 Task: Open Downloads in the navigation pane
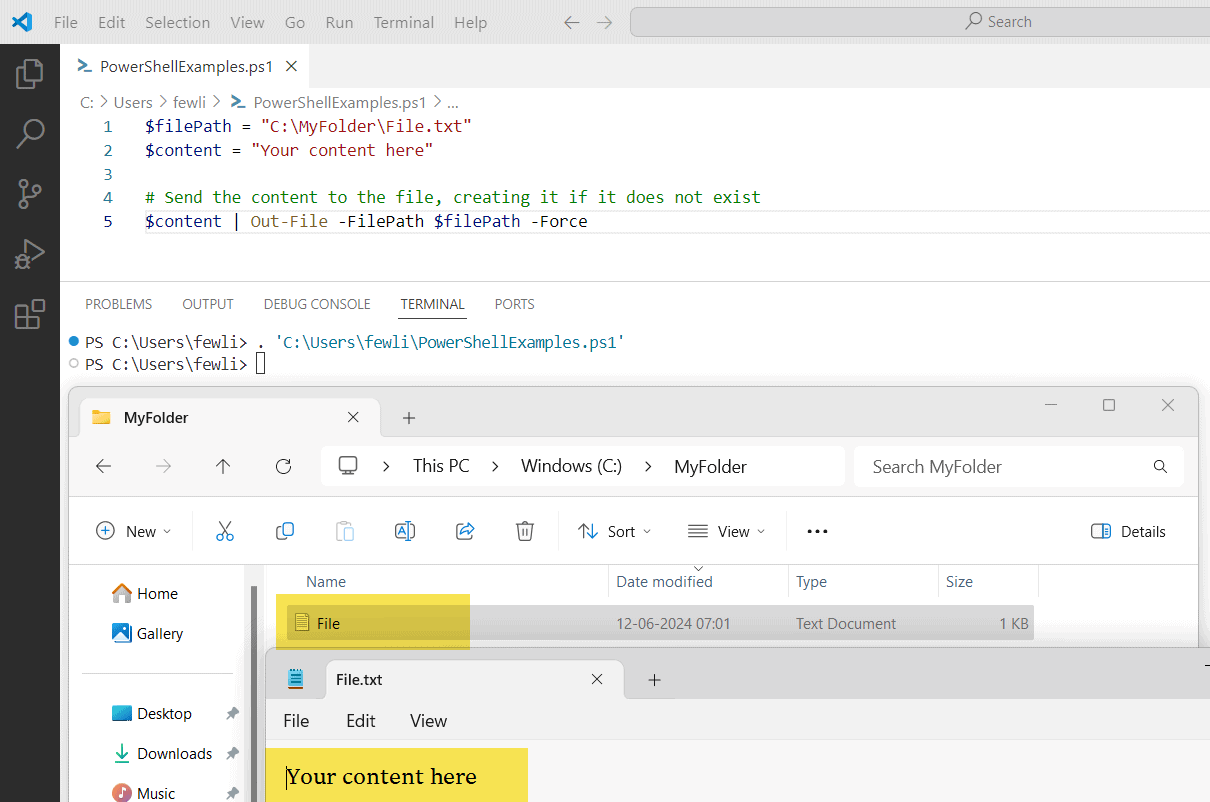click(162, 753)
